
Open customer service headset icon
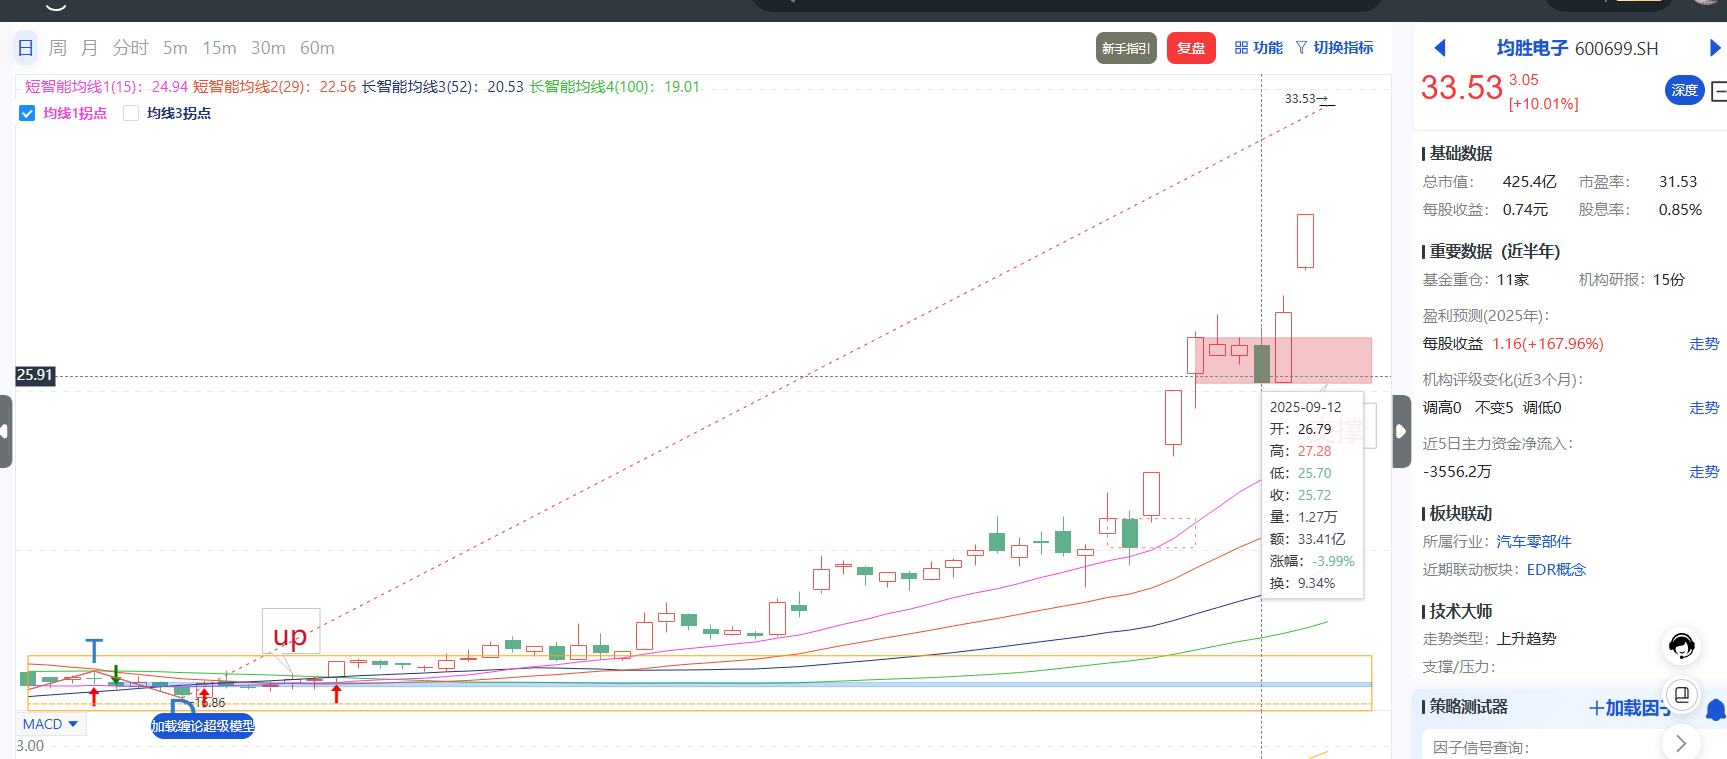pos(1681,646)
